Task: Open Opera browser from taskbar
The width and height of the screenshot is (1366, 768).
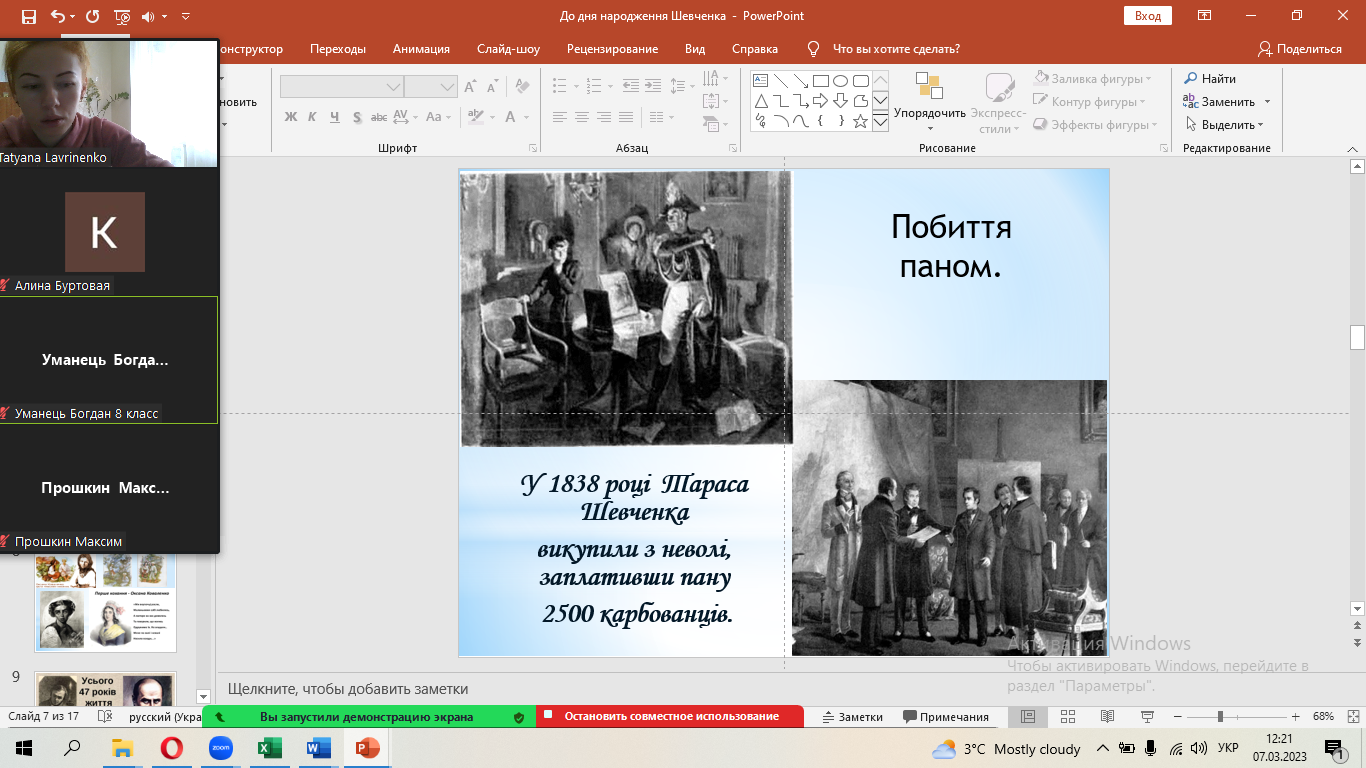Action: 172,748
